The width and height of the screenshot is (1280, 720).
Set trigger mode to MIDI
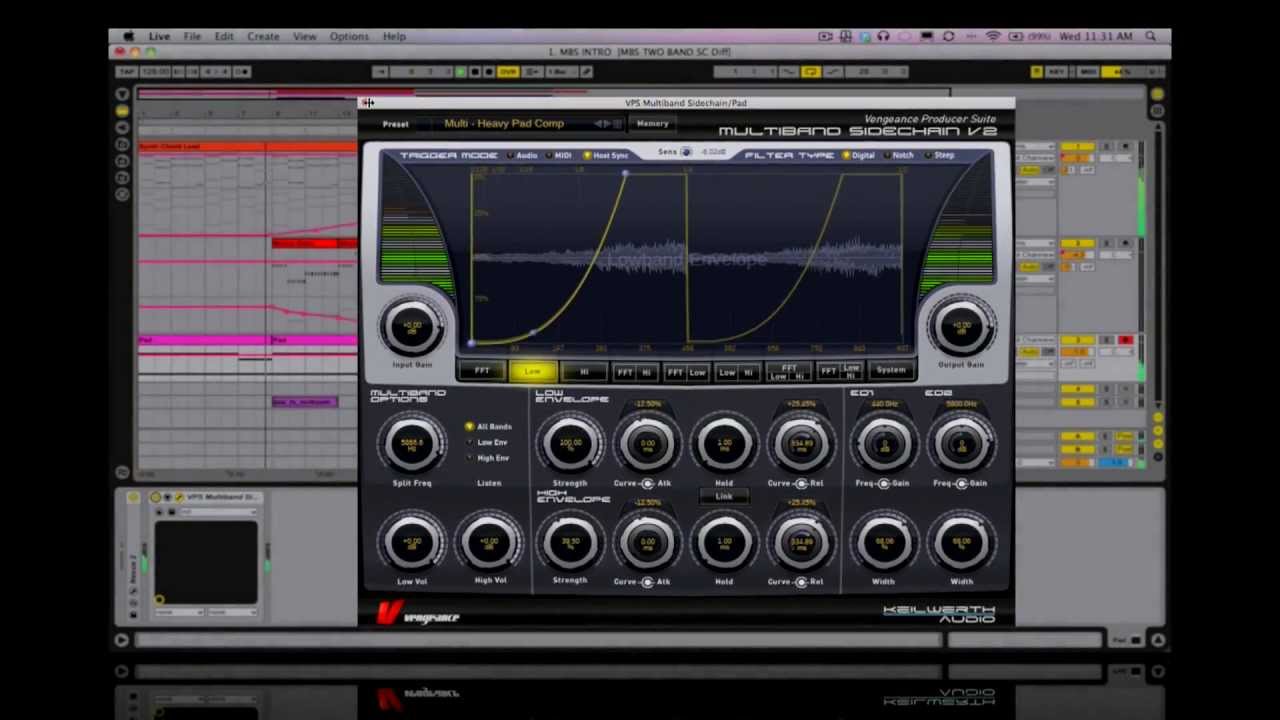point(558,156)
